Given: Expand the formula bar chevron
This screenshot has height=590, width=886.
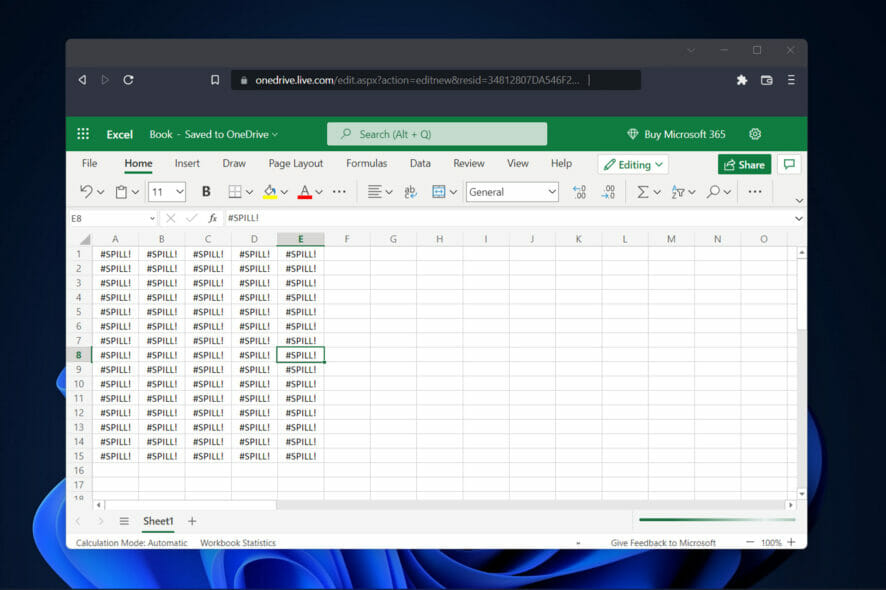Looking at the screenshot, I should coord(798,218).
